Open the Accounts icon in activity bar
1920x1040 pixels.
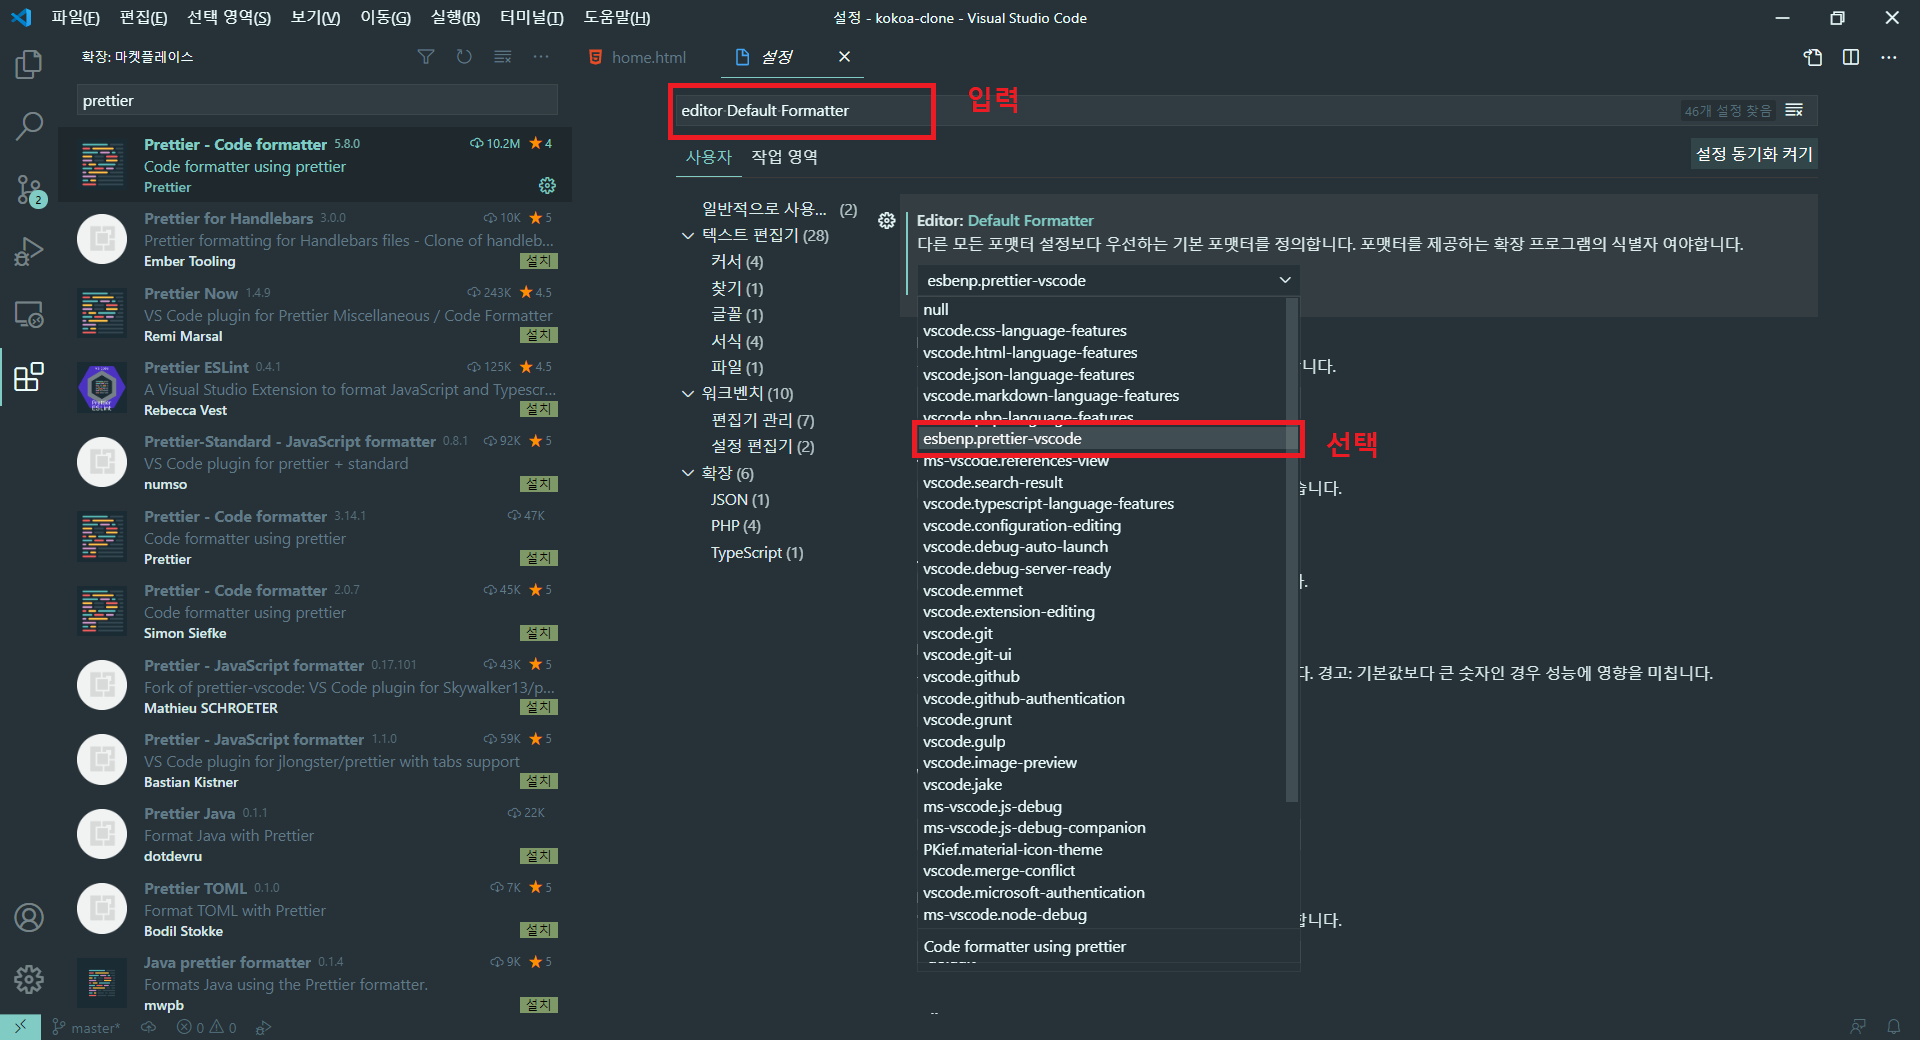click(x=29, y=917)
